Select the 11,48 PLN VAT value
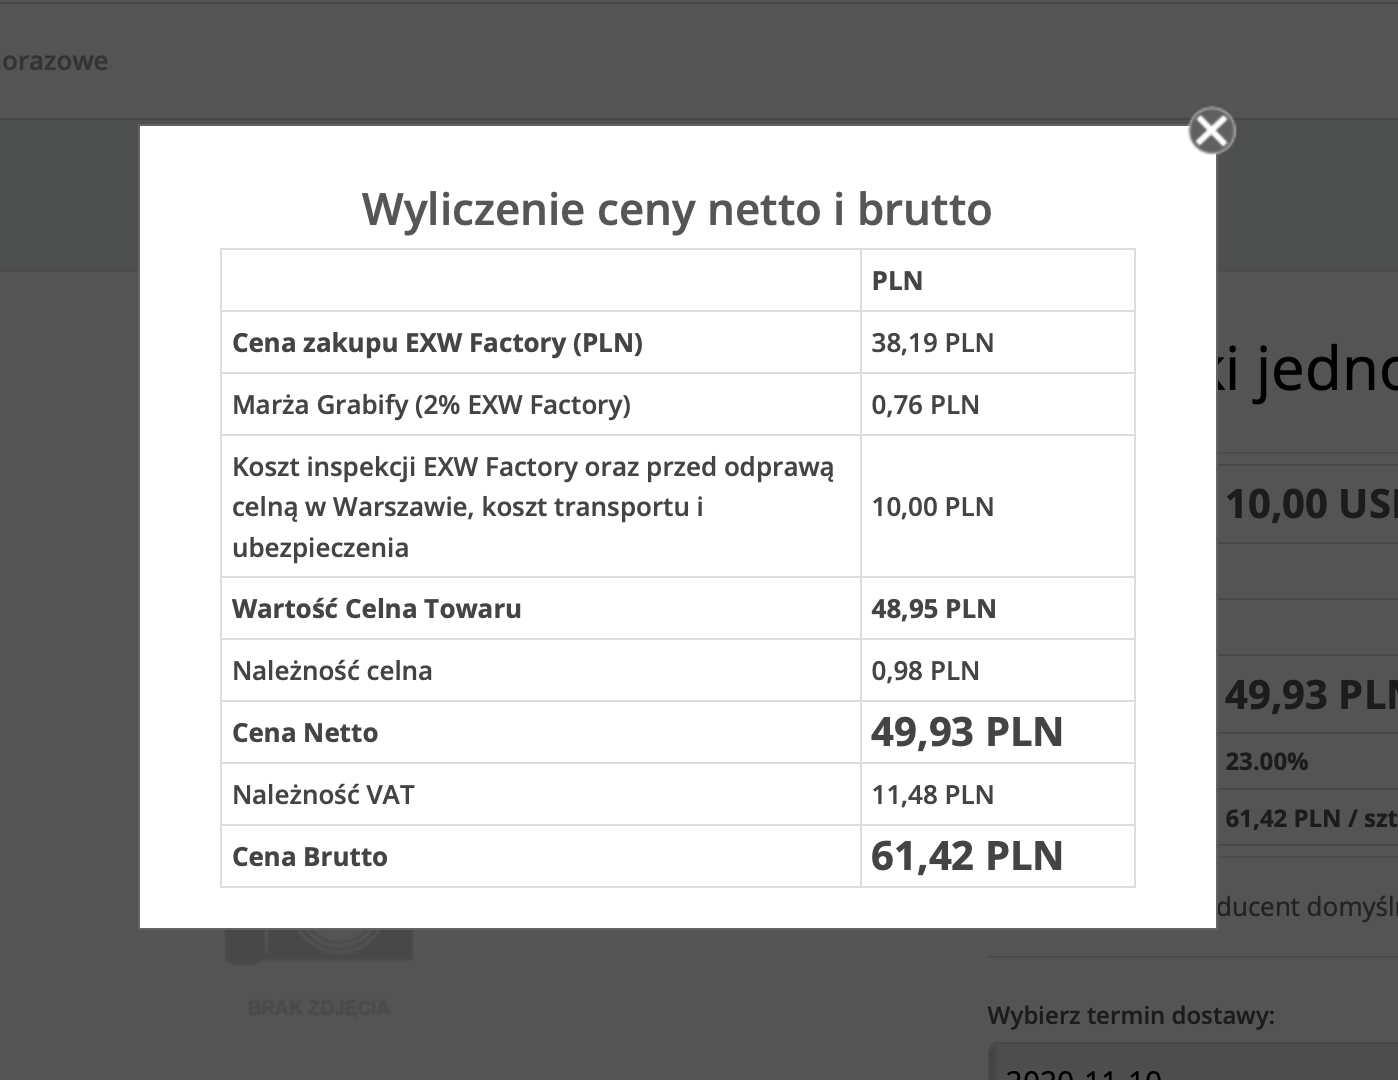1398x1080 pixels. pyautogui.click(x=932, y=795)
